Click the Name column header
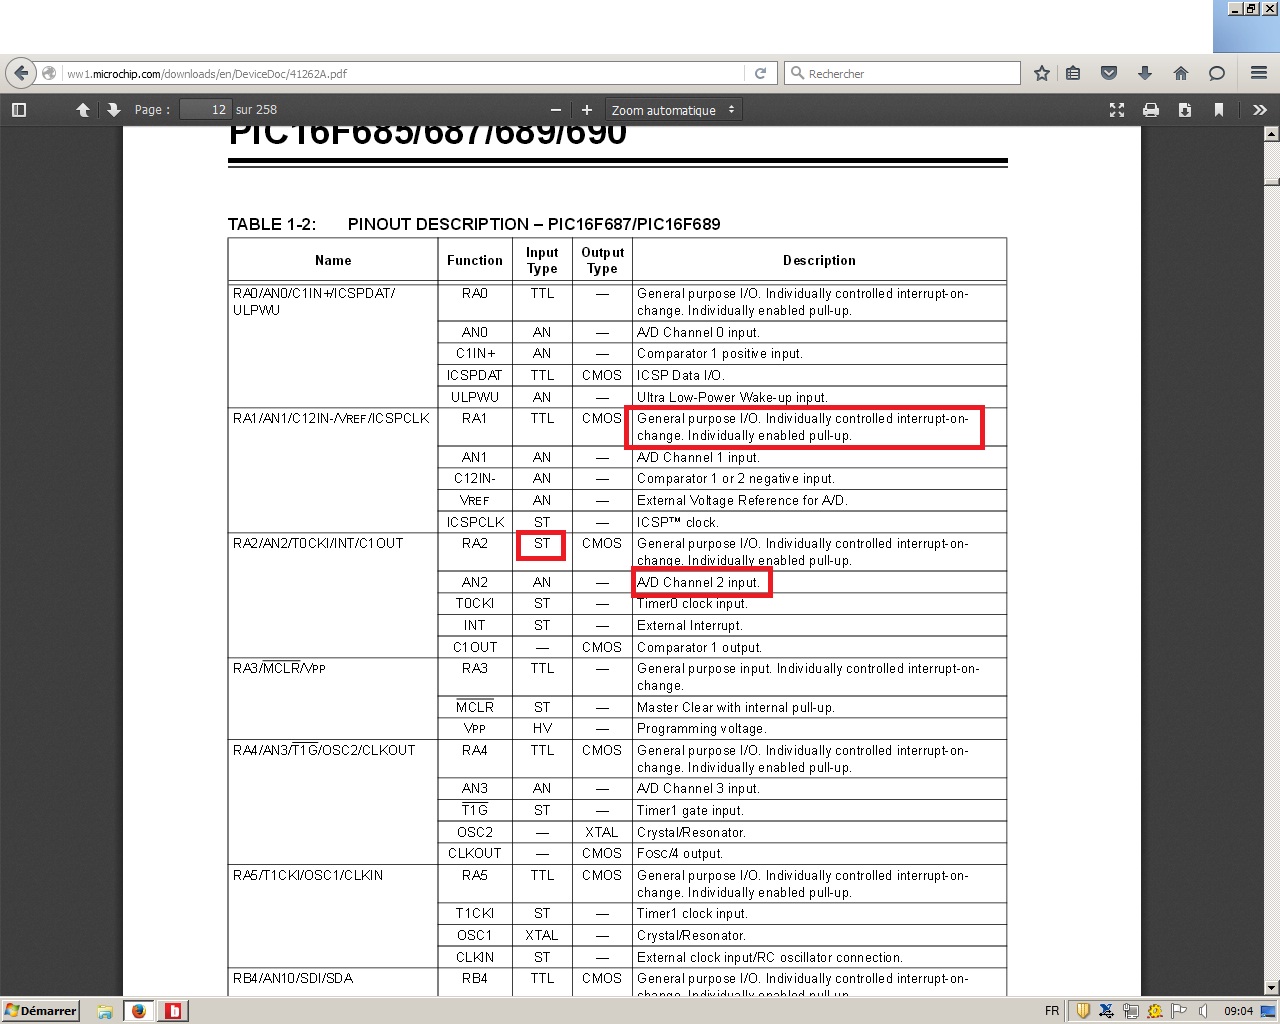The height and width of the screenshot is (1024, 1280). (333, 260)
